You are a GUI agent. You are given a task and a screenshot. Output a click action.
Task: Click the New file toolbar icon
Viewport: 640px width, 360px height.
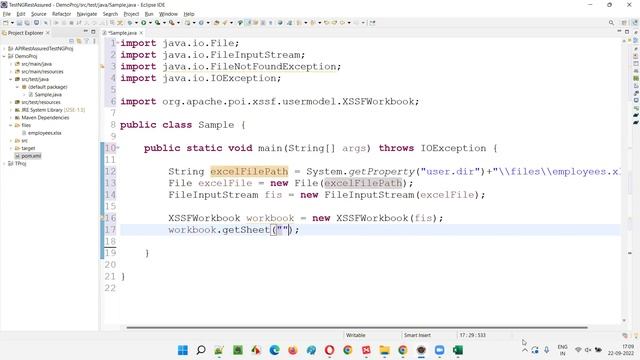pos(5,23)
